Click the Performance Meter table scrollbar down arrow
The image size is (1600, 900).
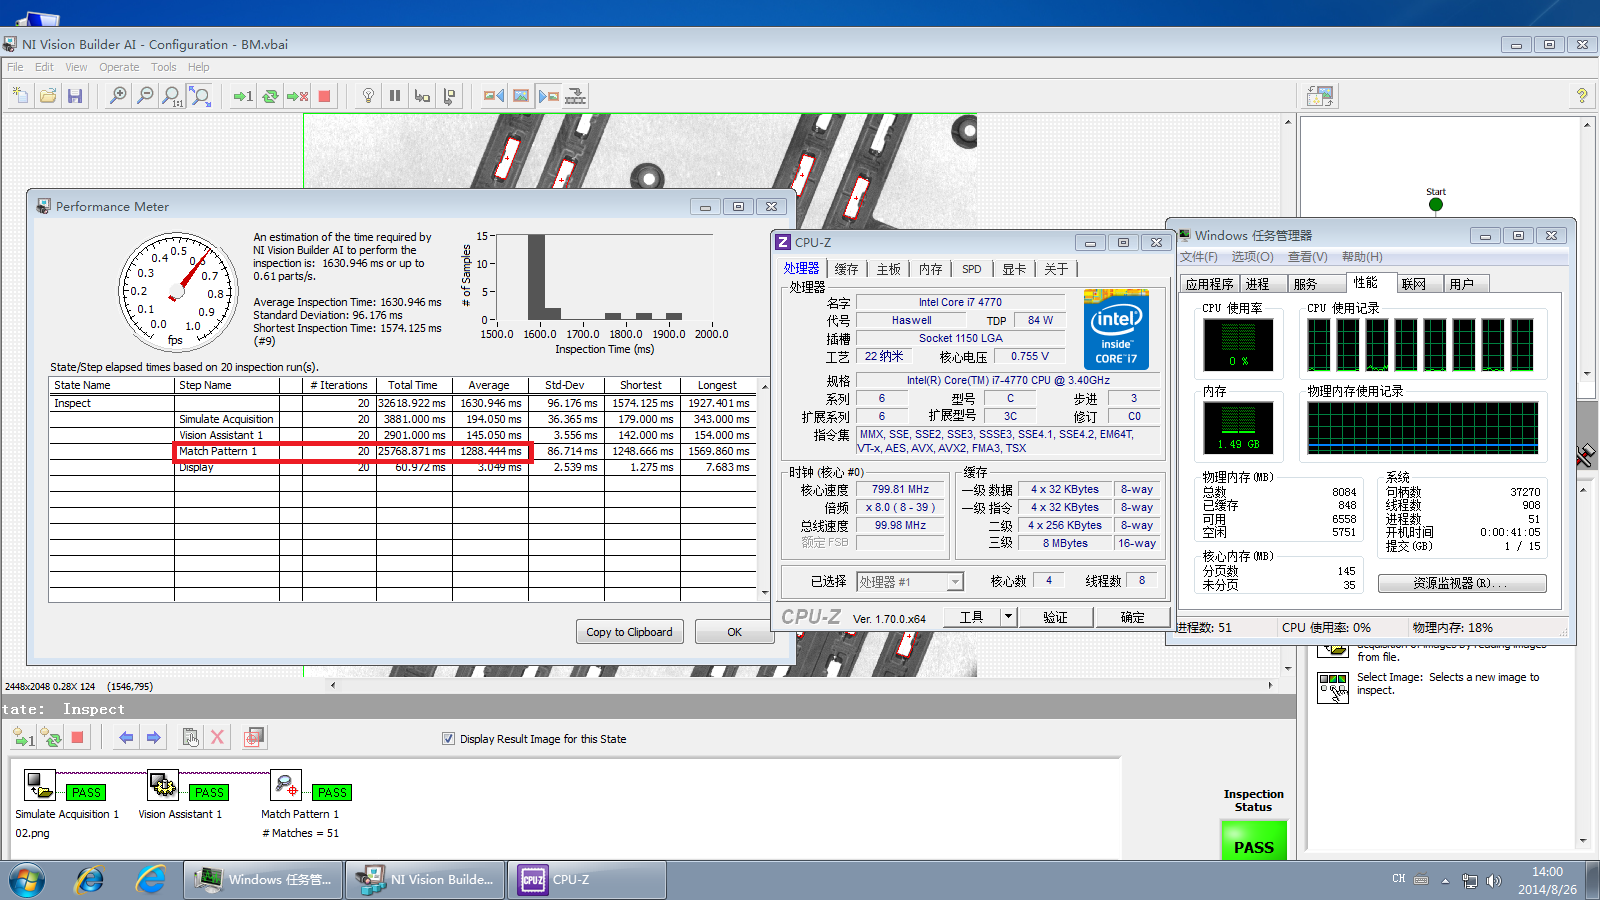765,594
